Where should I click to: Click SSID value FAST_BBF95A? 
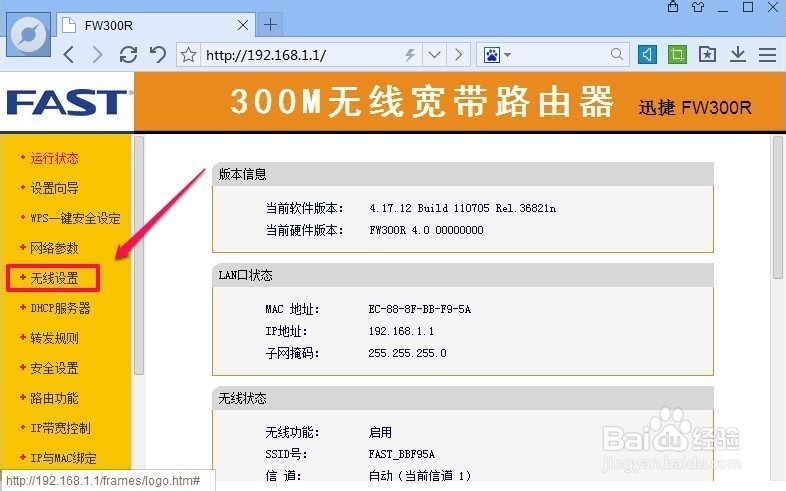(x=402, y=454)
